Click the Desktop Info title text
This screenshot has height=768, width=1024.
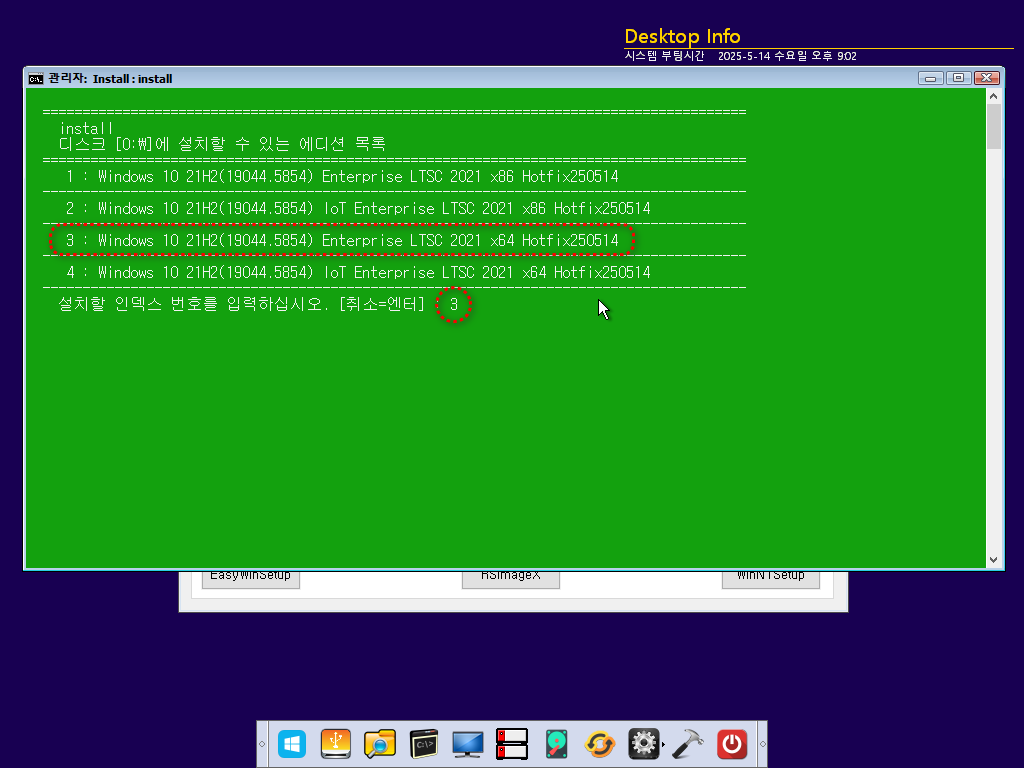(682, 36)
